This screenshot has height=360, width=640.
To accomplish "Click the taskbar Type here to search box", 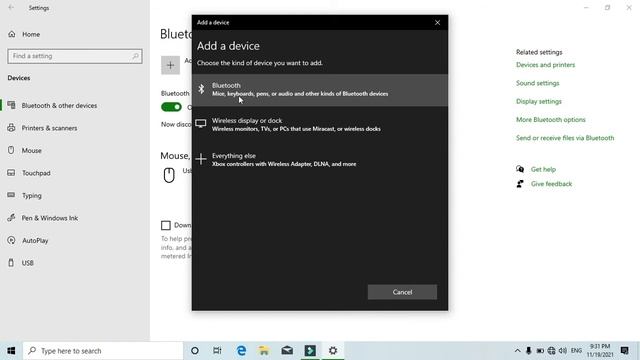I will (x=103, y=351).
